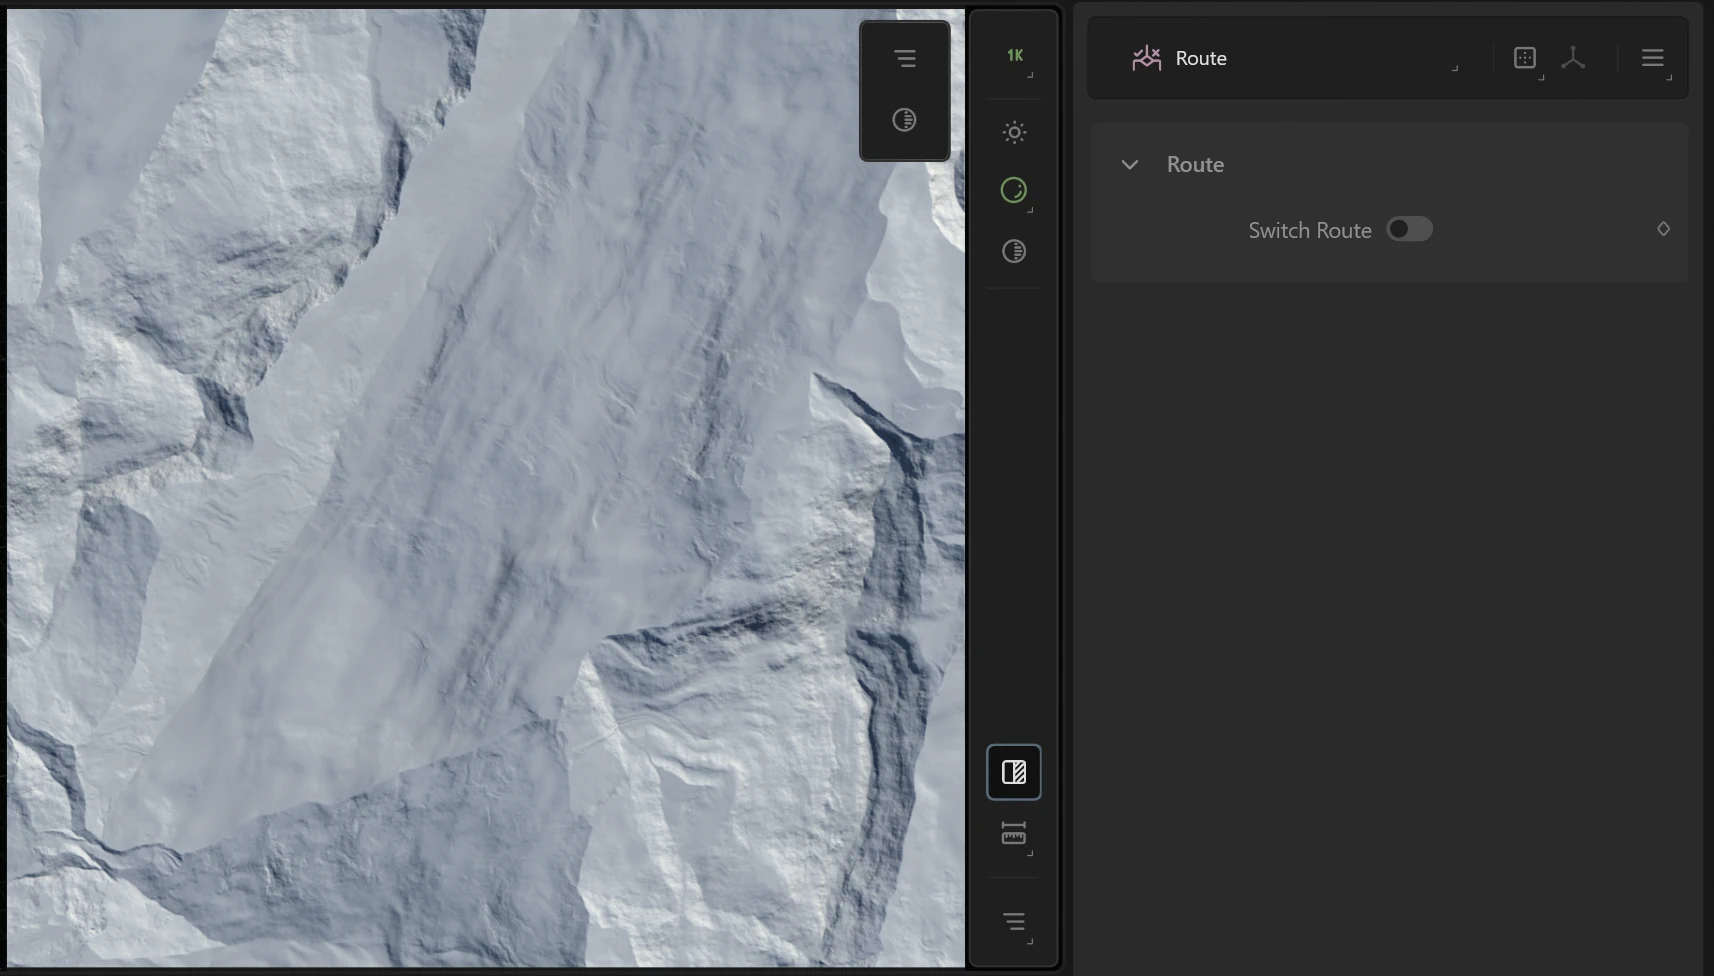
Task: Collapse the Route section chevron
Action: [x=1130, y=164]
